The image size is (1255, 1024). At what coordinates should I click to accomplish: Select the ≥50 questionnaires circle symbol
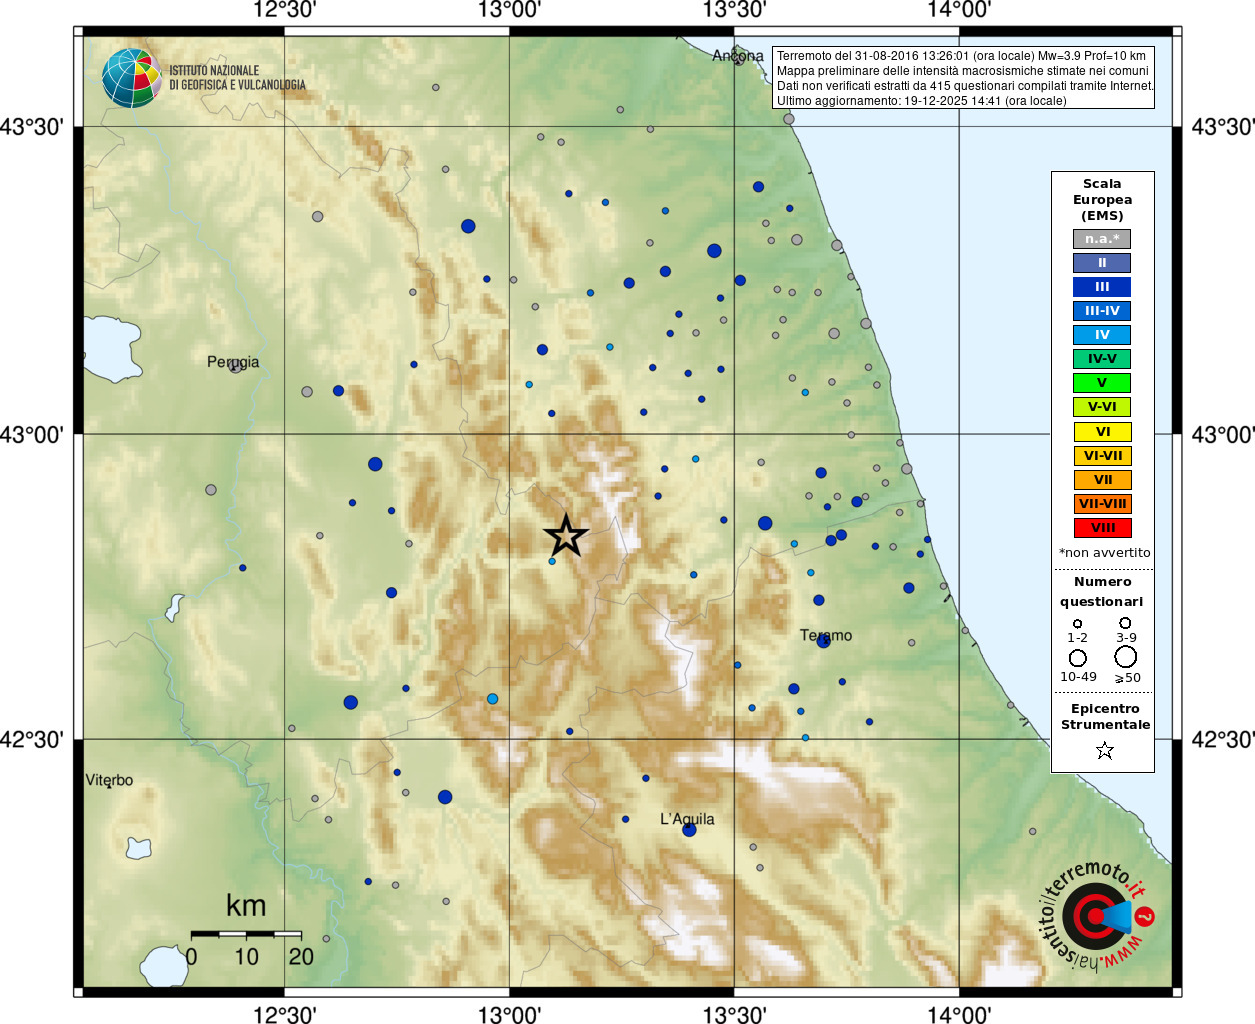[x=1126, y=656]
